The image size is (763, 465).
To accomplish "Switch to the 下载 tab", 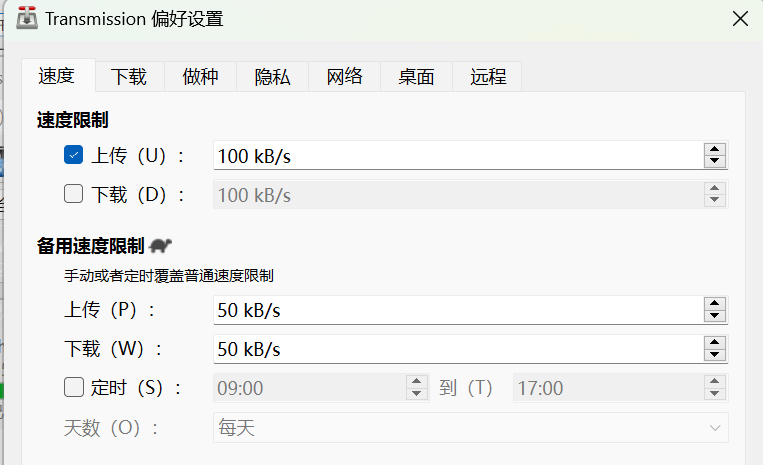I will [129, 76].
